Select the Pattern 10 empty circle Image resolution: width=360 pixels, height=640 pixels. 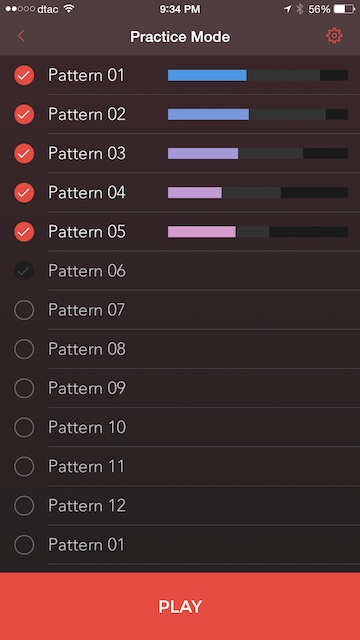pyautogui.click(x=24, y=427)
